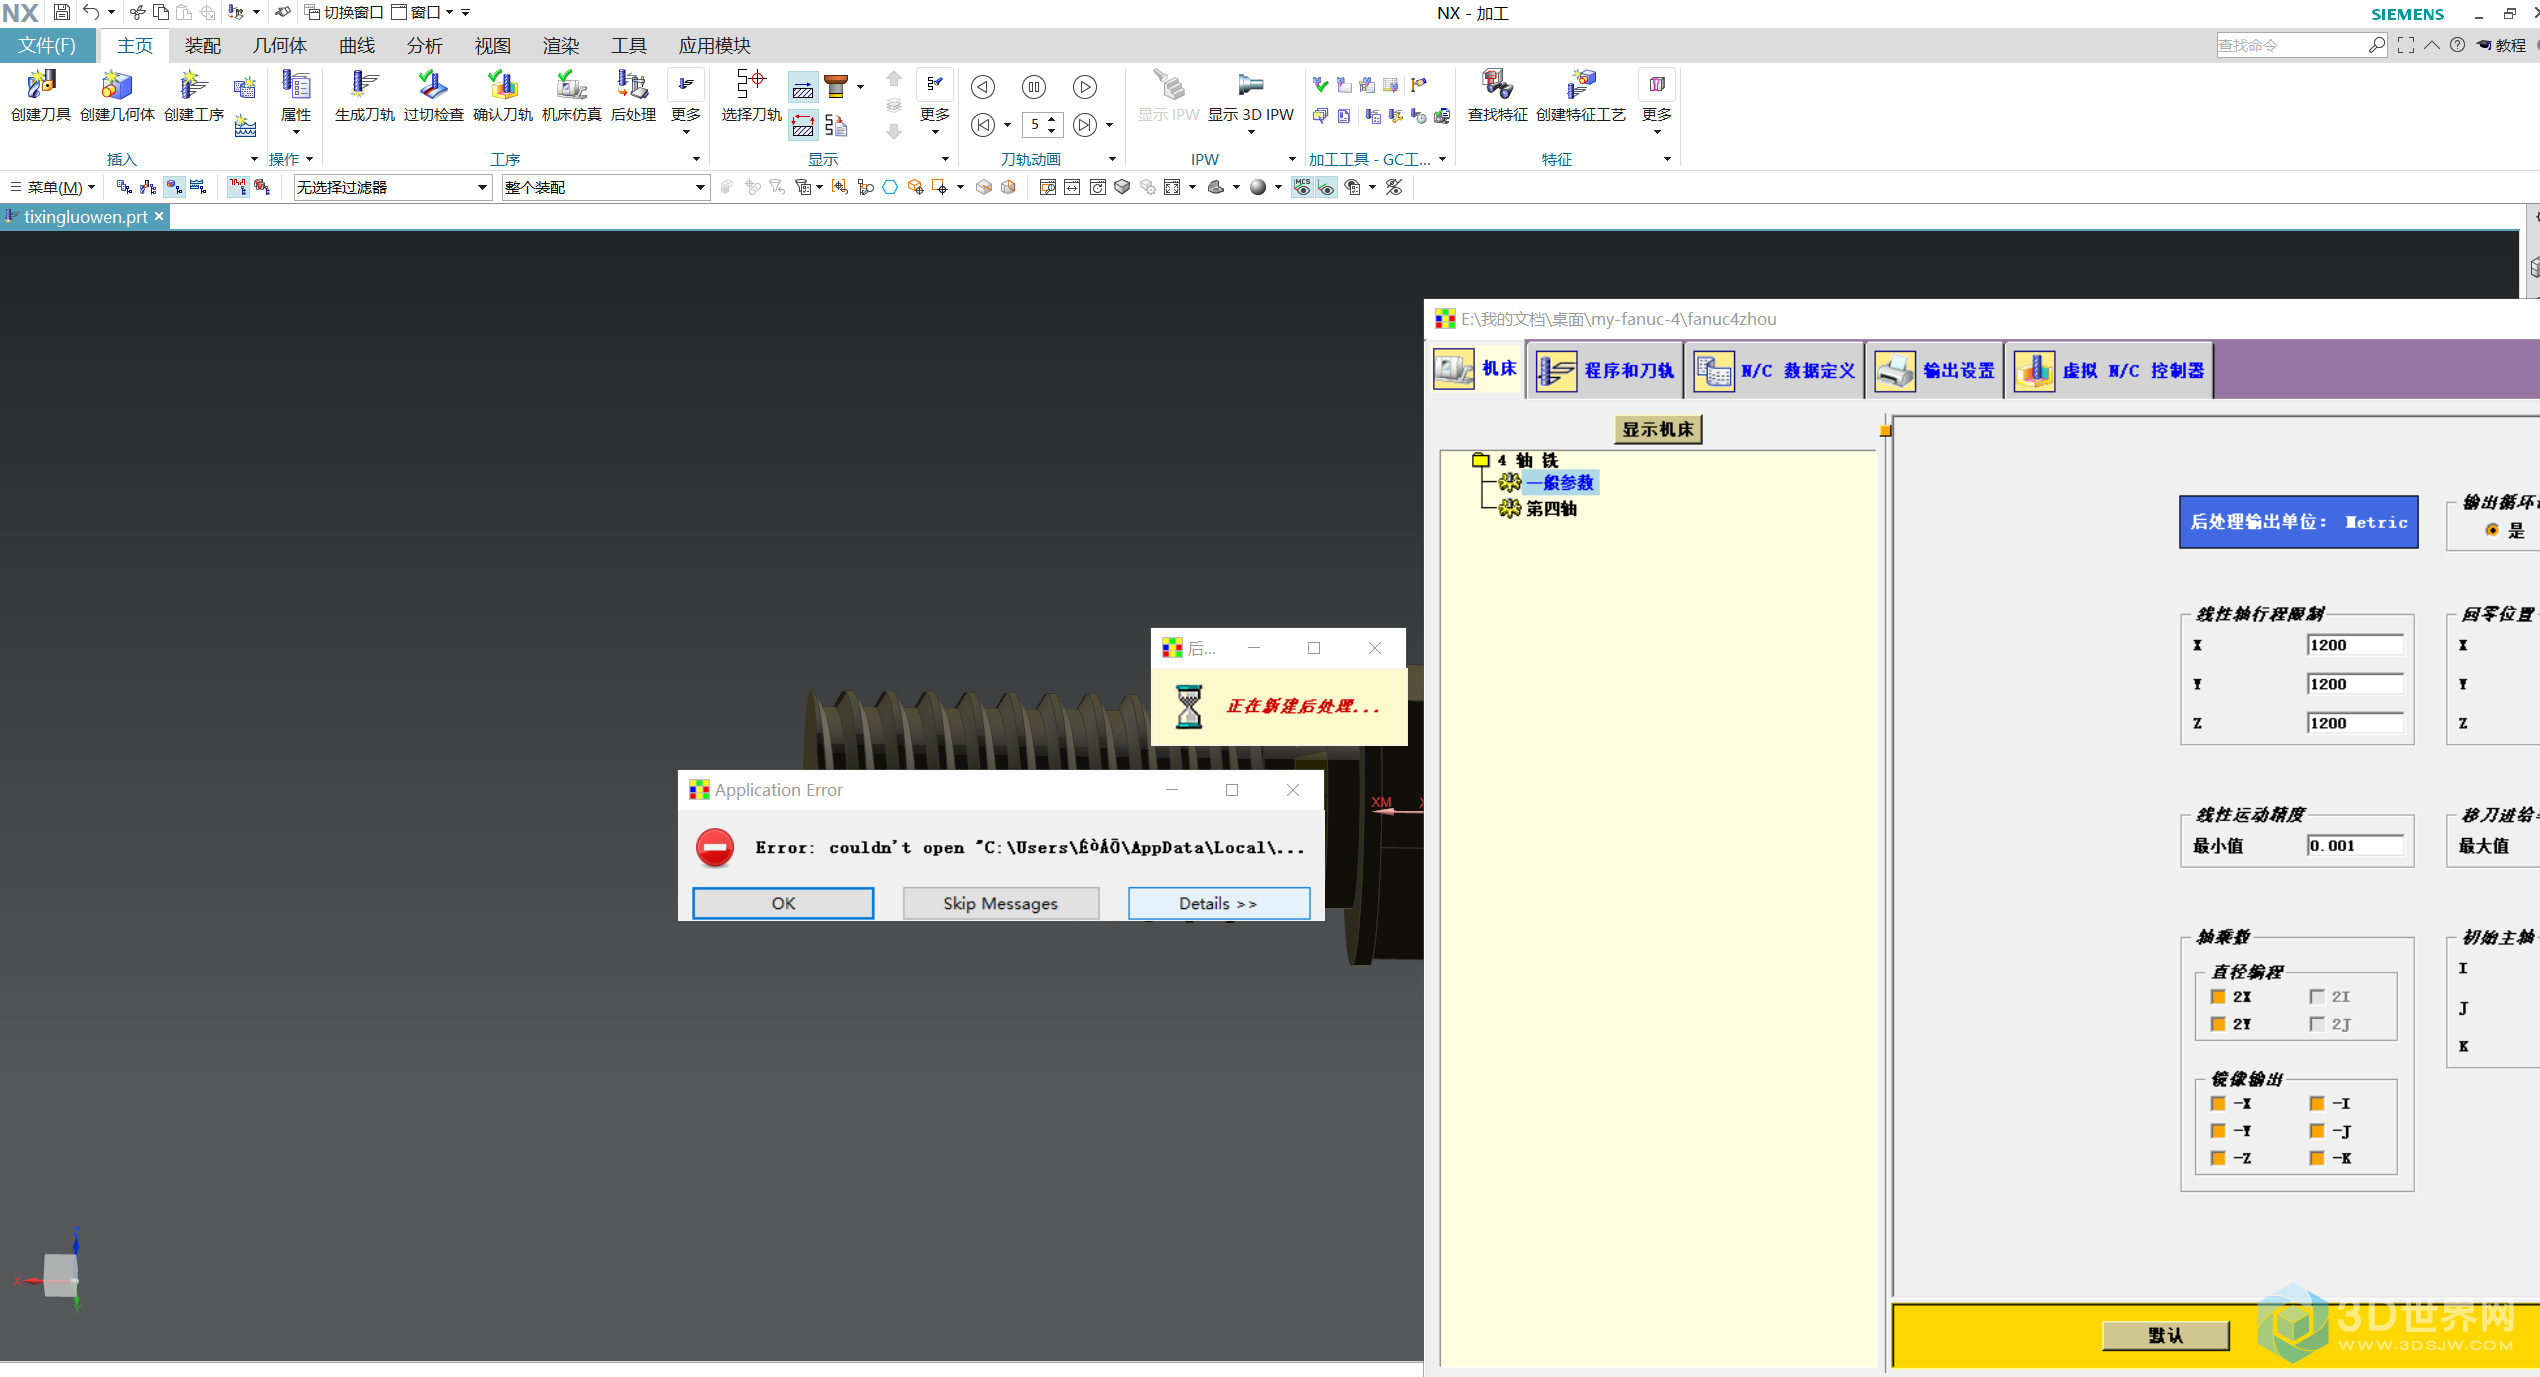2540x1377 pixels.
Task: Step tool path to previous position
Action: [983, 125]
